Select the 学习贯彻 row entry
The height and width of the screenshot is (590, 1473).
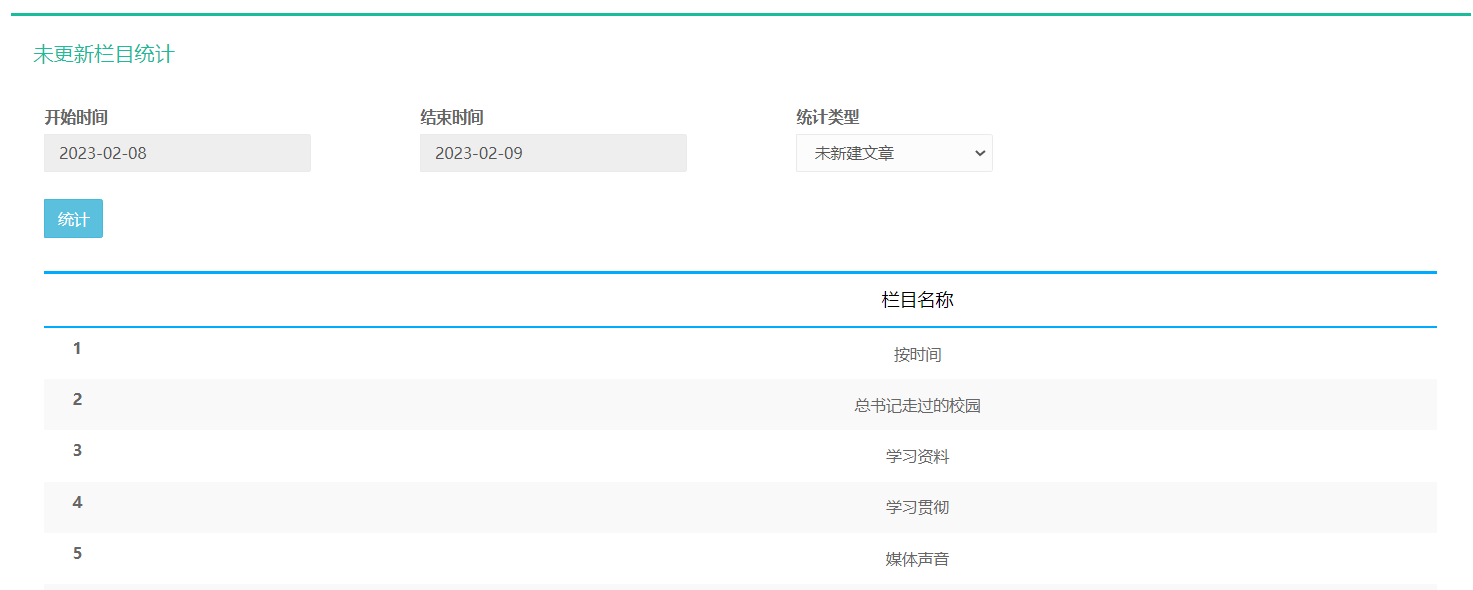tap(917, 507)
